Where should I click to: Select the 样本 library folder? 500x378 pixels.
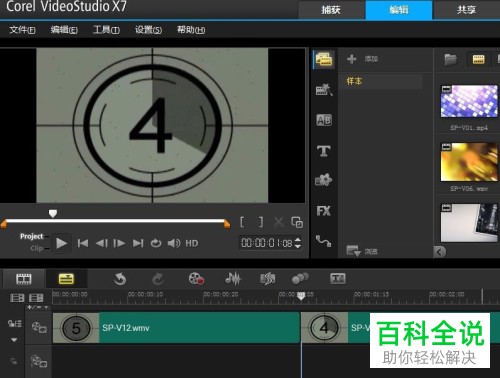[x=382, y=81]
